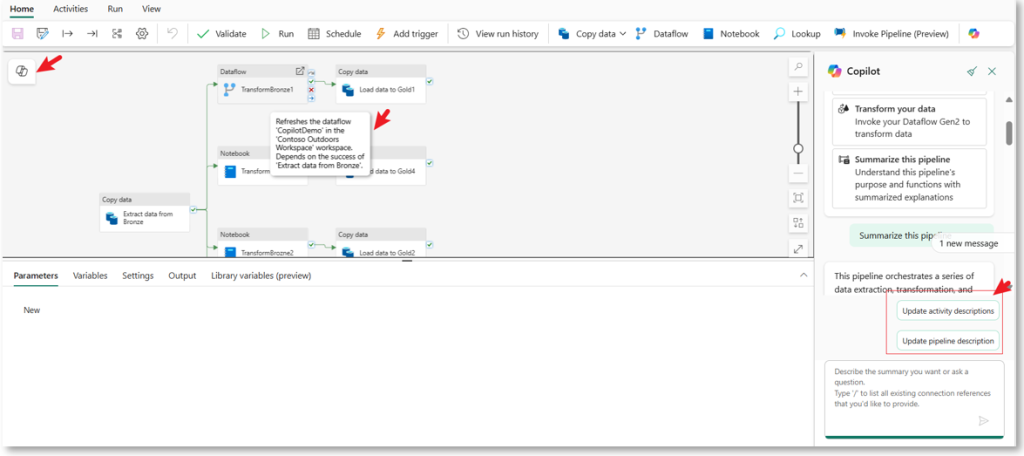Add a Notebook activity from the toolbar
This screenshot has height=456, width=1024.
[731, 33]
